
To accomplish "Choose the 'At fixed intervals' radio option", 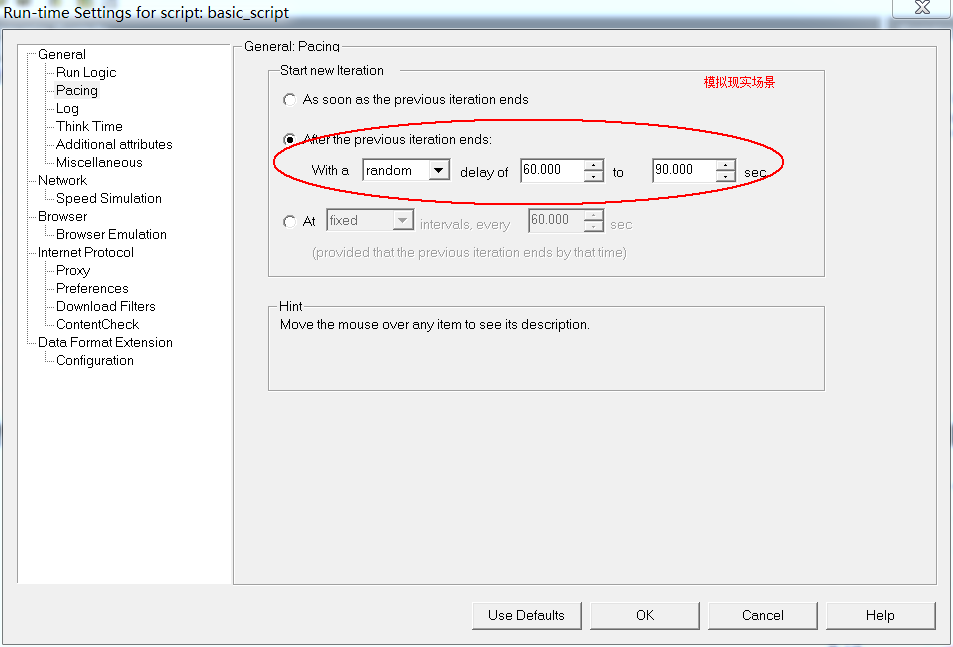I will coord(289,222).
